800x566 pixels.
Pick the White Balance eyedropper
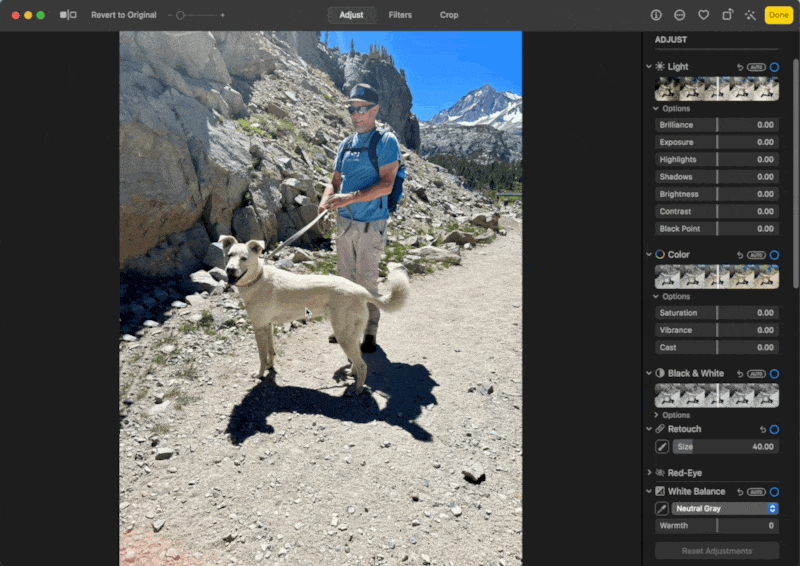point(662,508)
